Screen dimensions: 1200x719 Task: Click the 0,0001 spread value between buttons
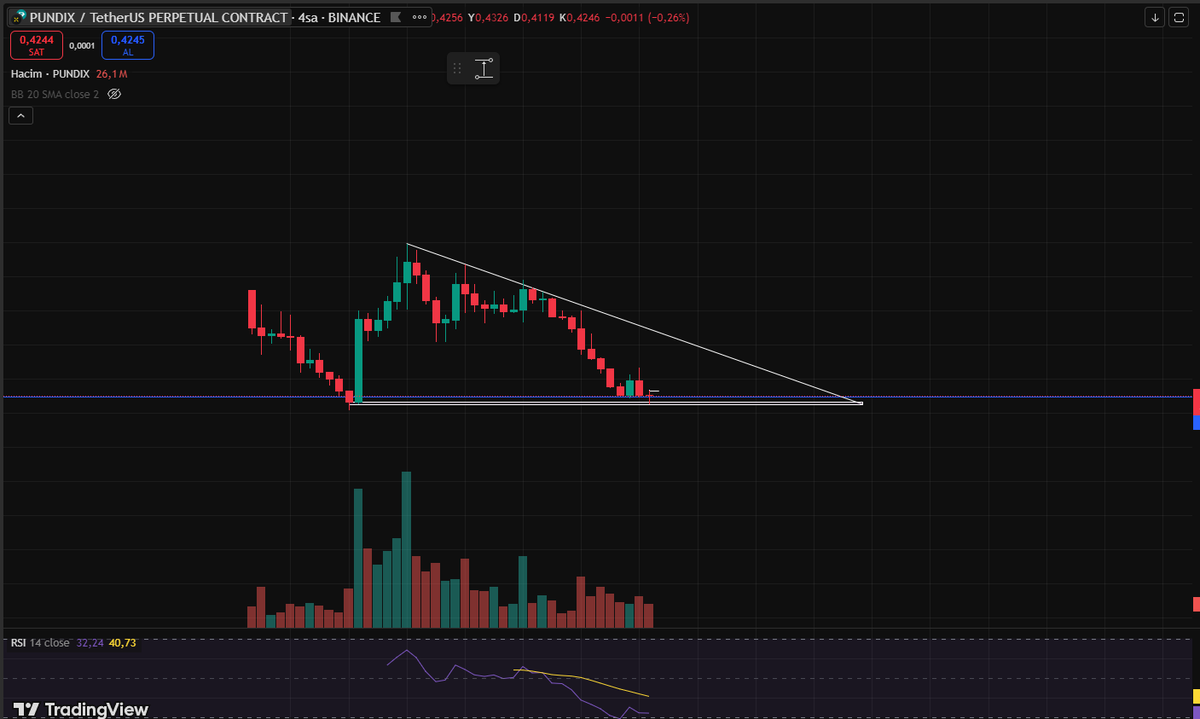(x=82, y=45)
